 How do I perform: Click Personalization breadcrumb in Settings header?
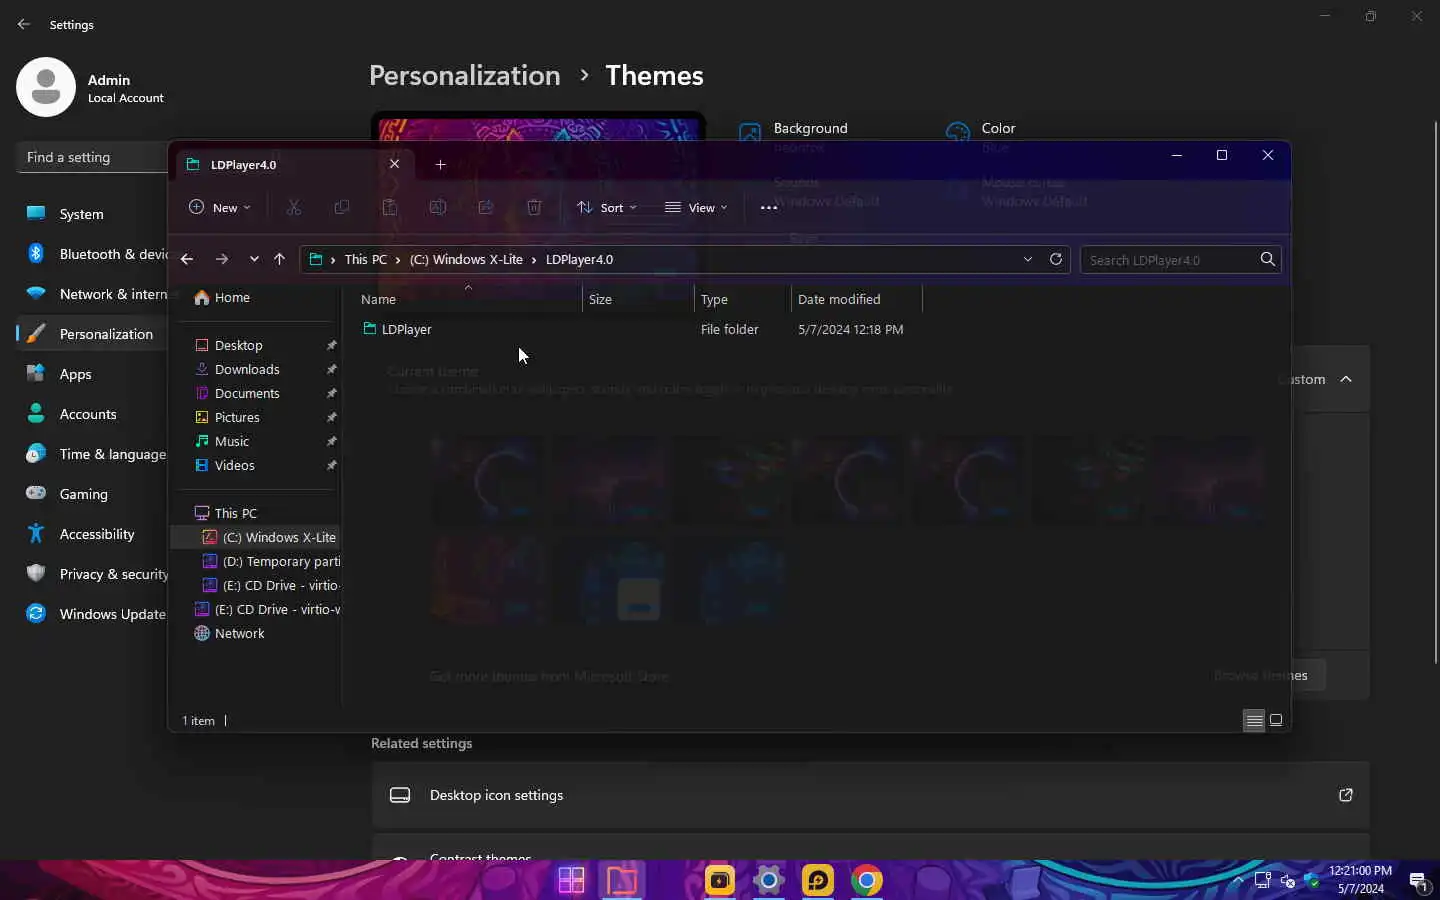click(464, 75)
